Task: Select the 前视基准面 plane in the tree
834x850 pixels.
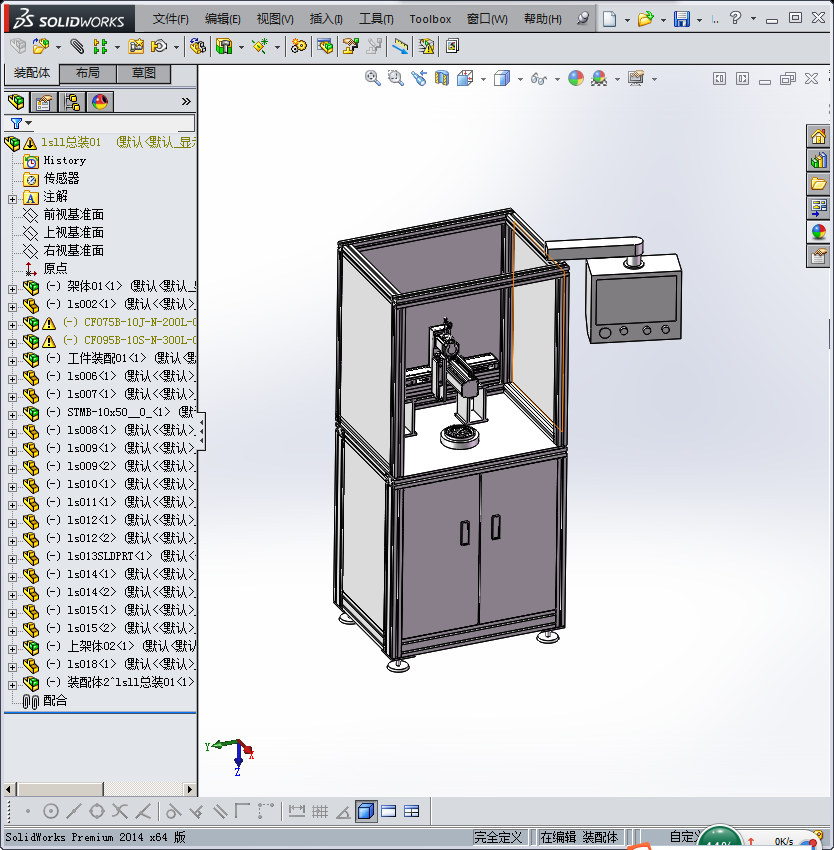Action: point(73,215)
